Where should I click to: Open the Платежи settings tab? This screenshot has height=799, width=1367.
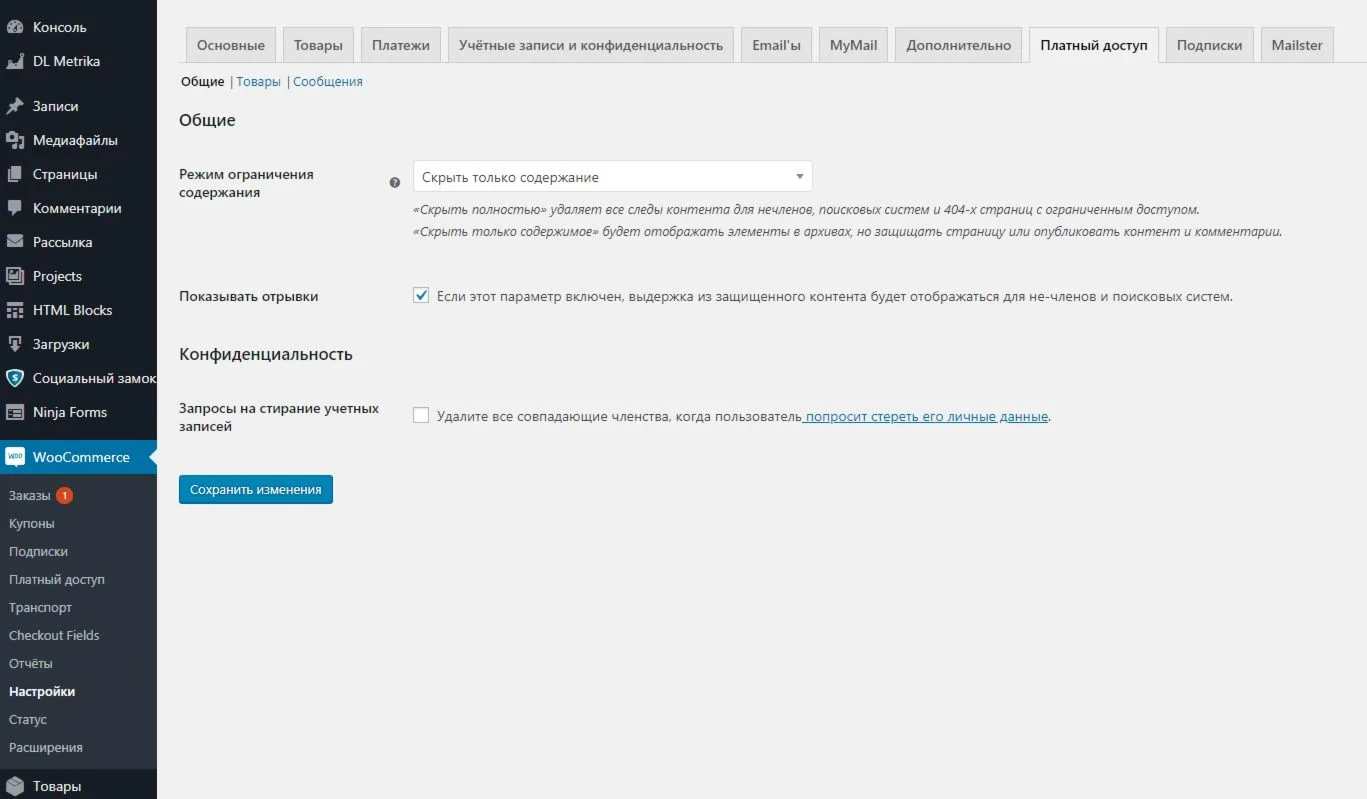click(x=401, y=45)
